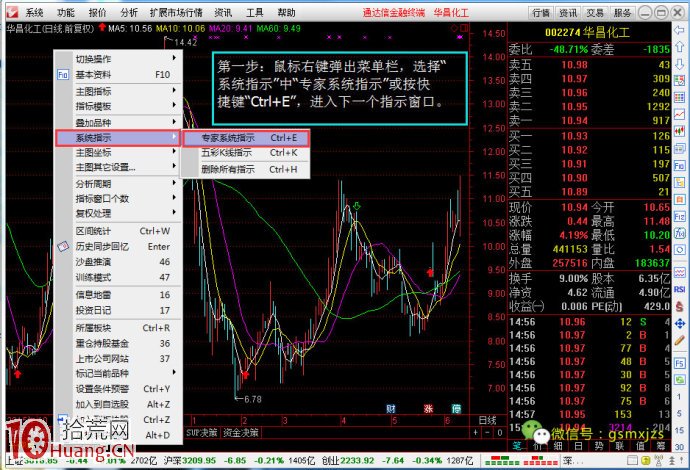
Task: Click the money bag icon in the sidebar
Action: tap(679, 307)
